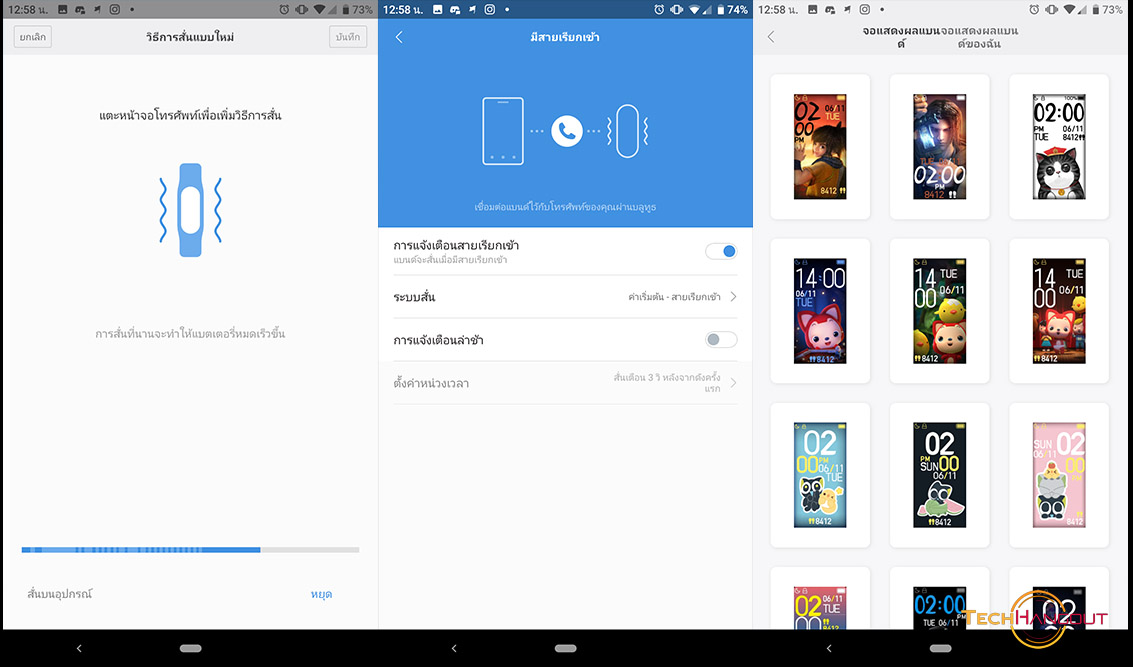Viewport: 1133px width, 667px height.
Task: Tap the Android back arrow below the incoming call screen
Action: [454, 648]
